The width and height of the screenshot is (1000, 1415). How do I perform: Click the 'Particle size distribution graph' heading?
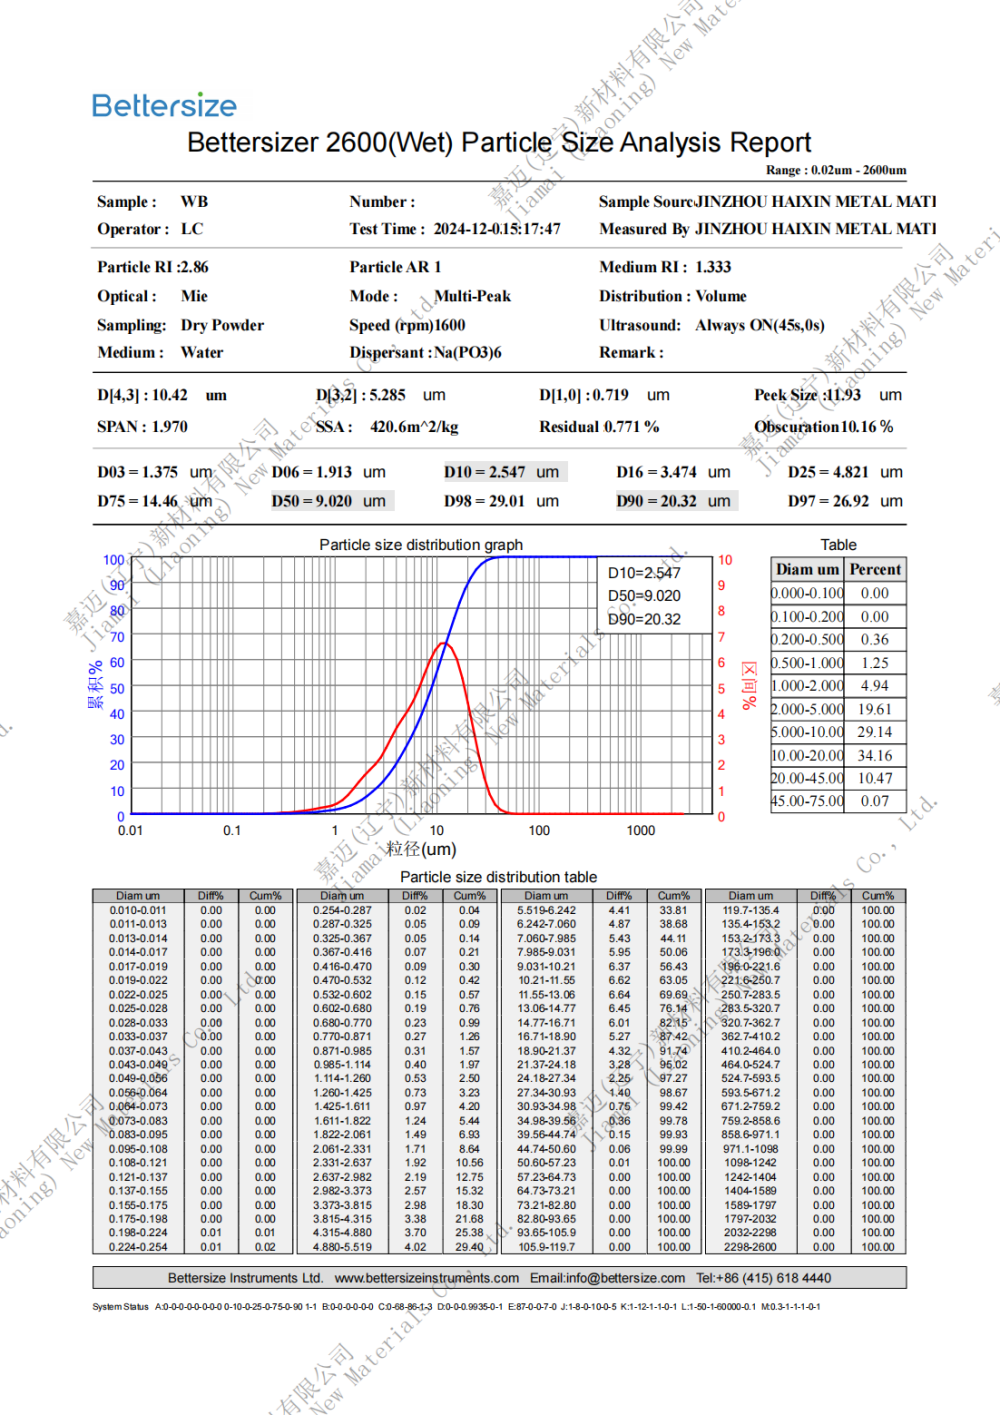(421, 545)
